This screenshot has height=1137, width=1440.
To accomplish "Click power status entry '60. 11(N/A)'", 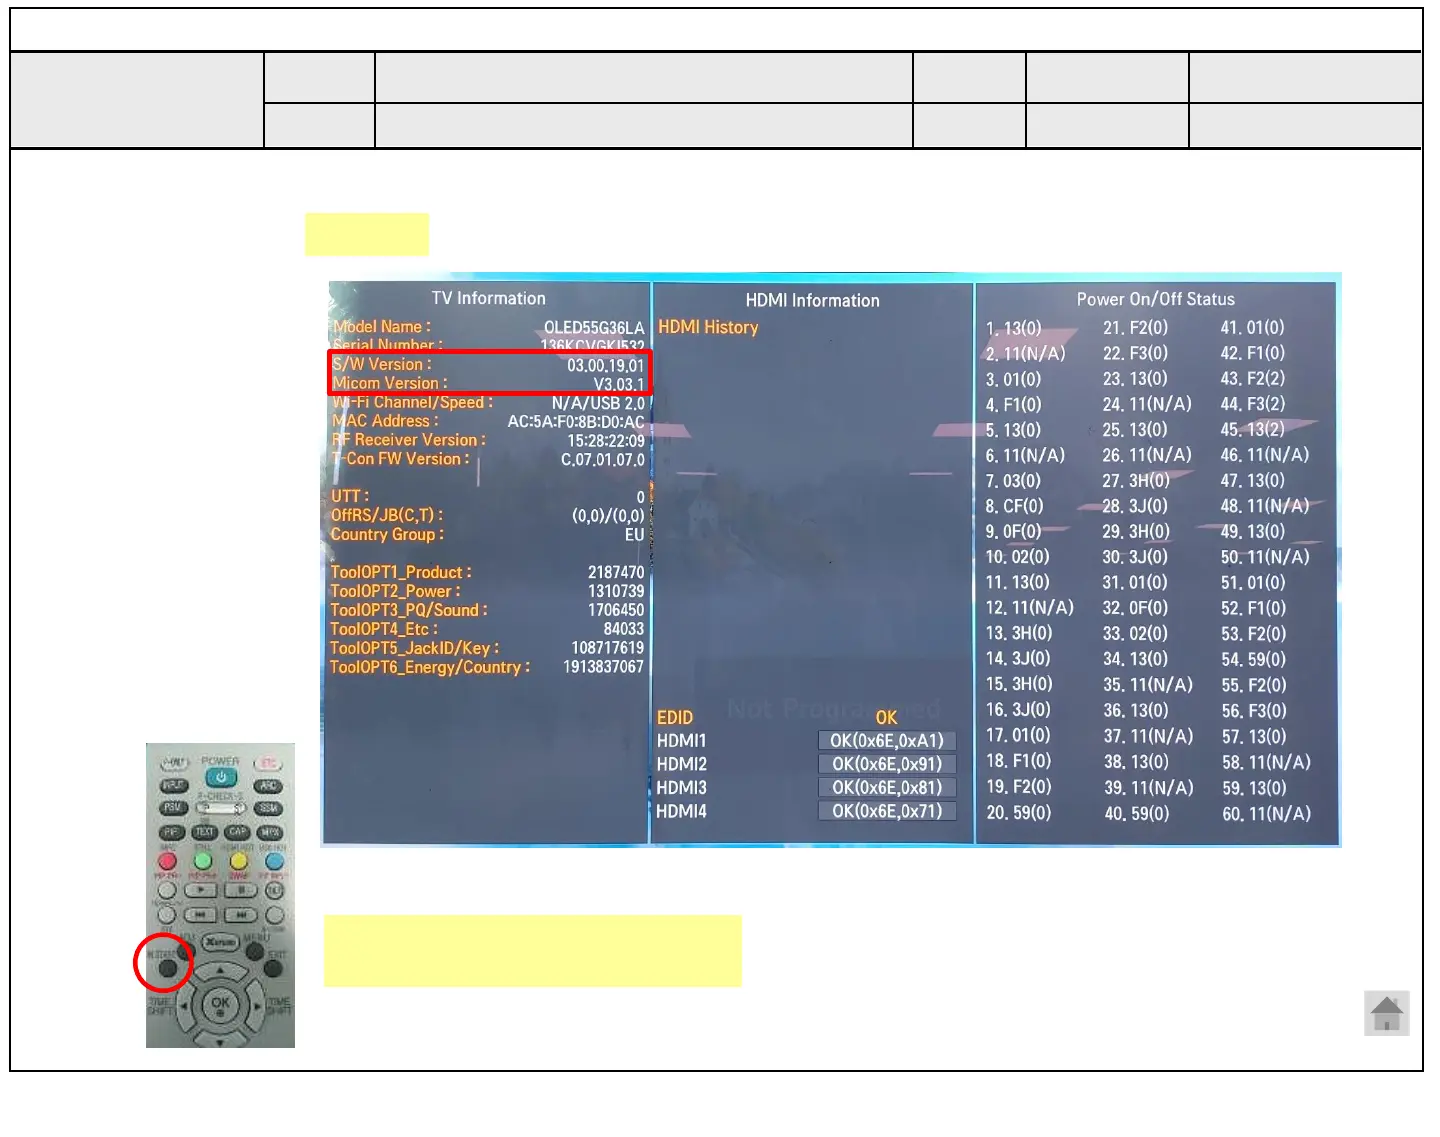I will (x=1266, y=814).
